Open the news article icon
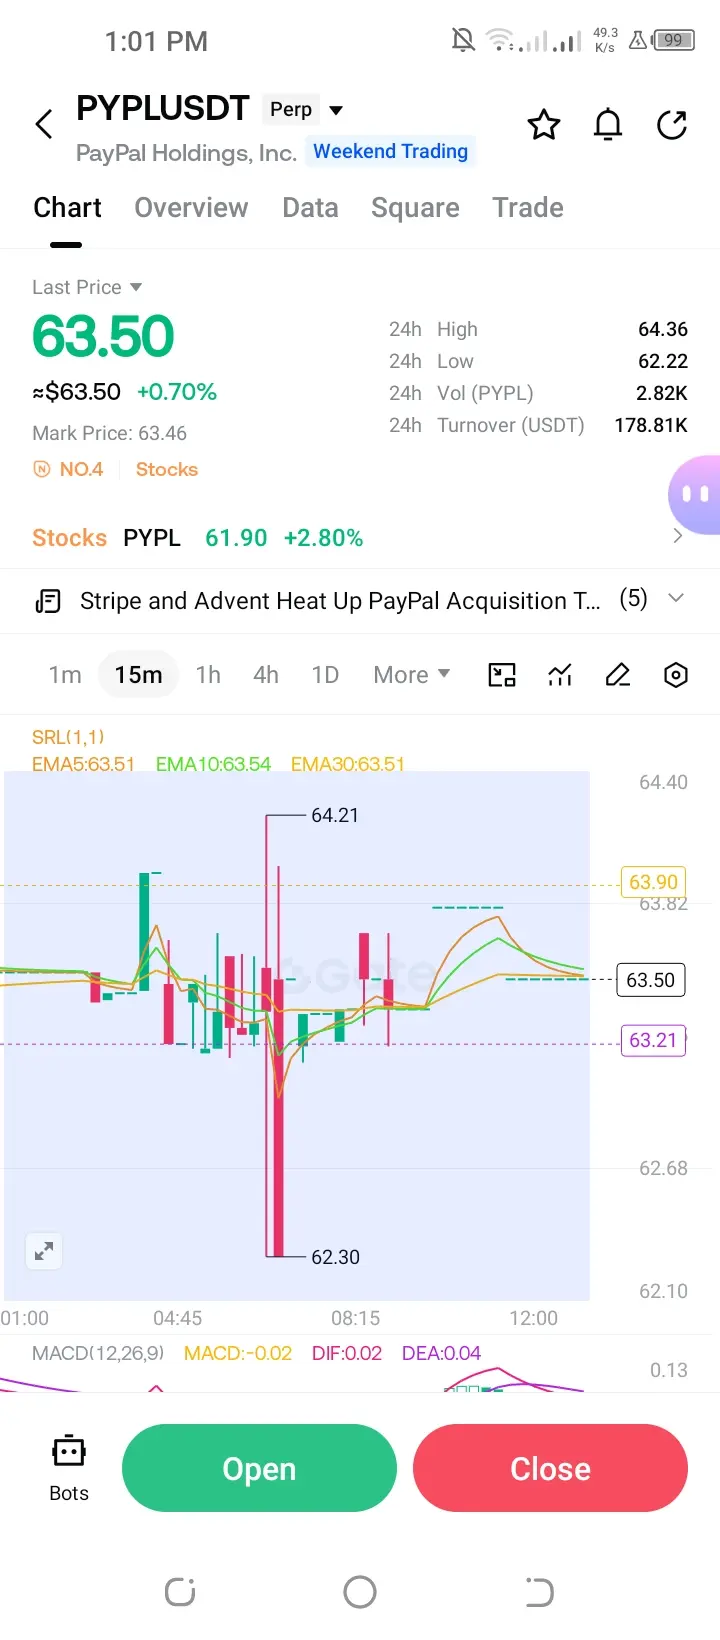720x1640 pixels. (48, 601)
